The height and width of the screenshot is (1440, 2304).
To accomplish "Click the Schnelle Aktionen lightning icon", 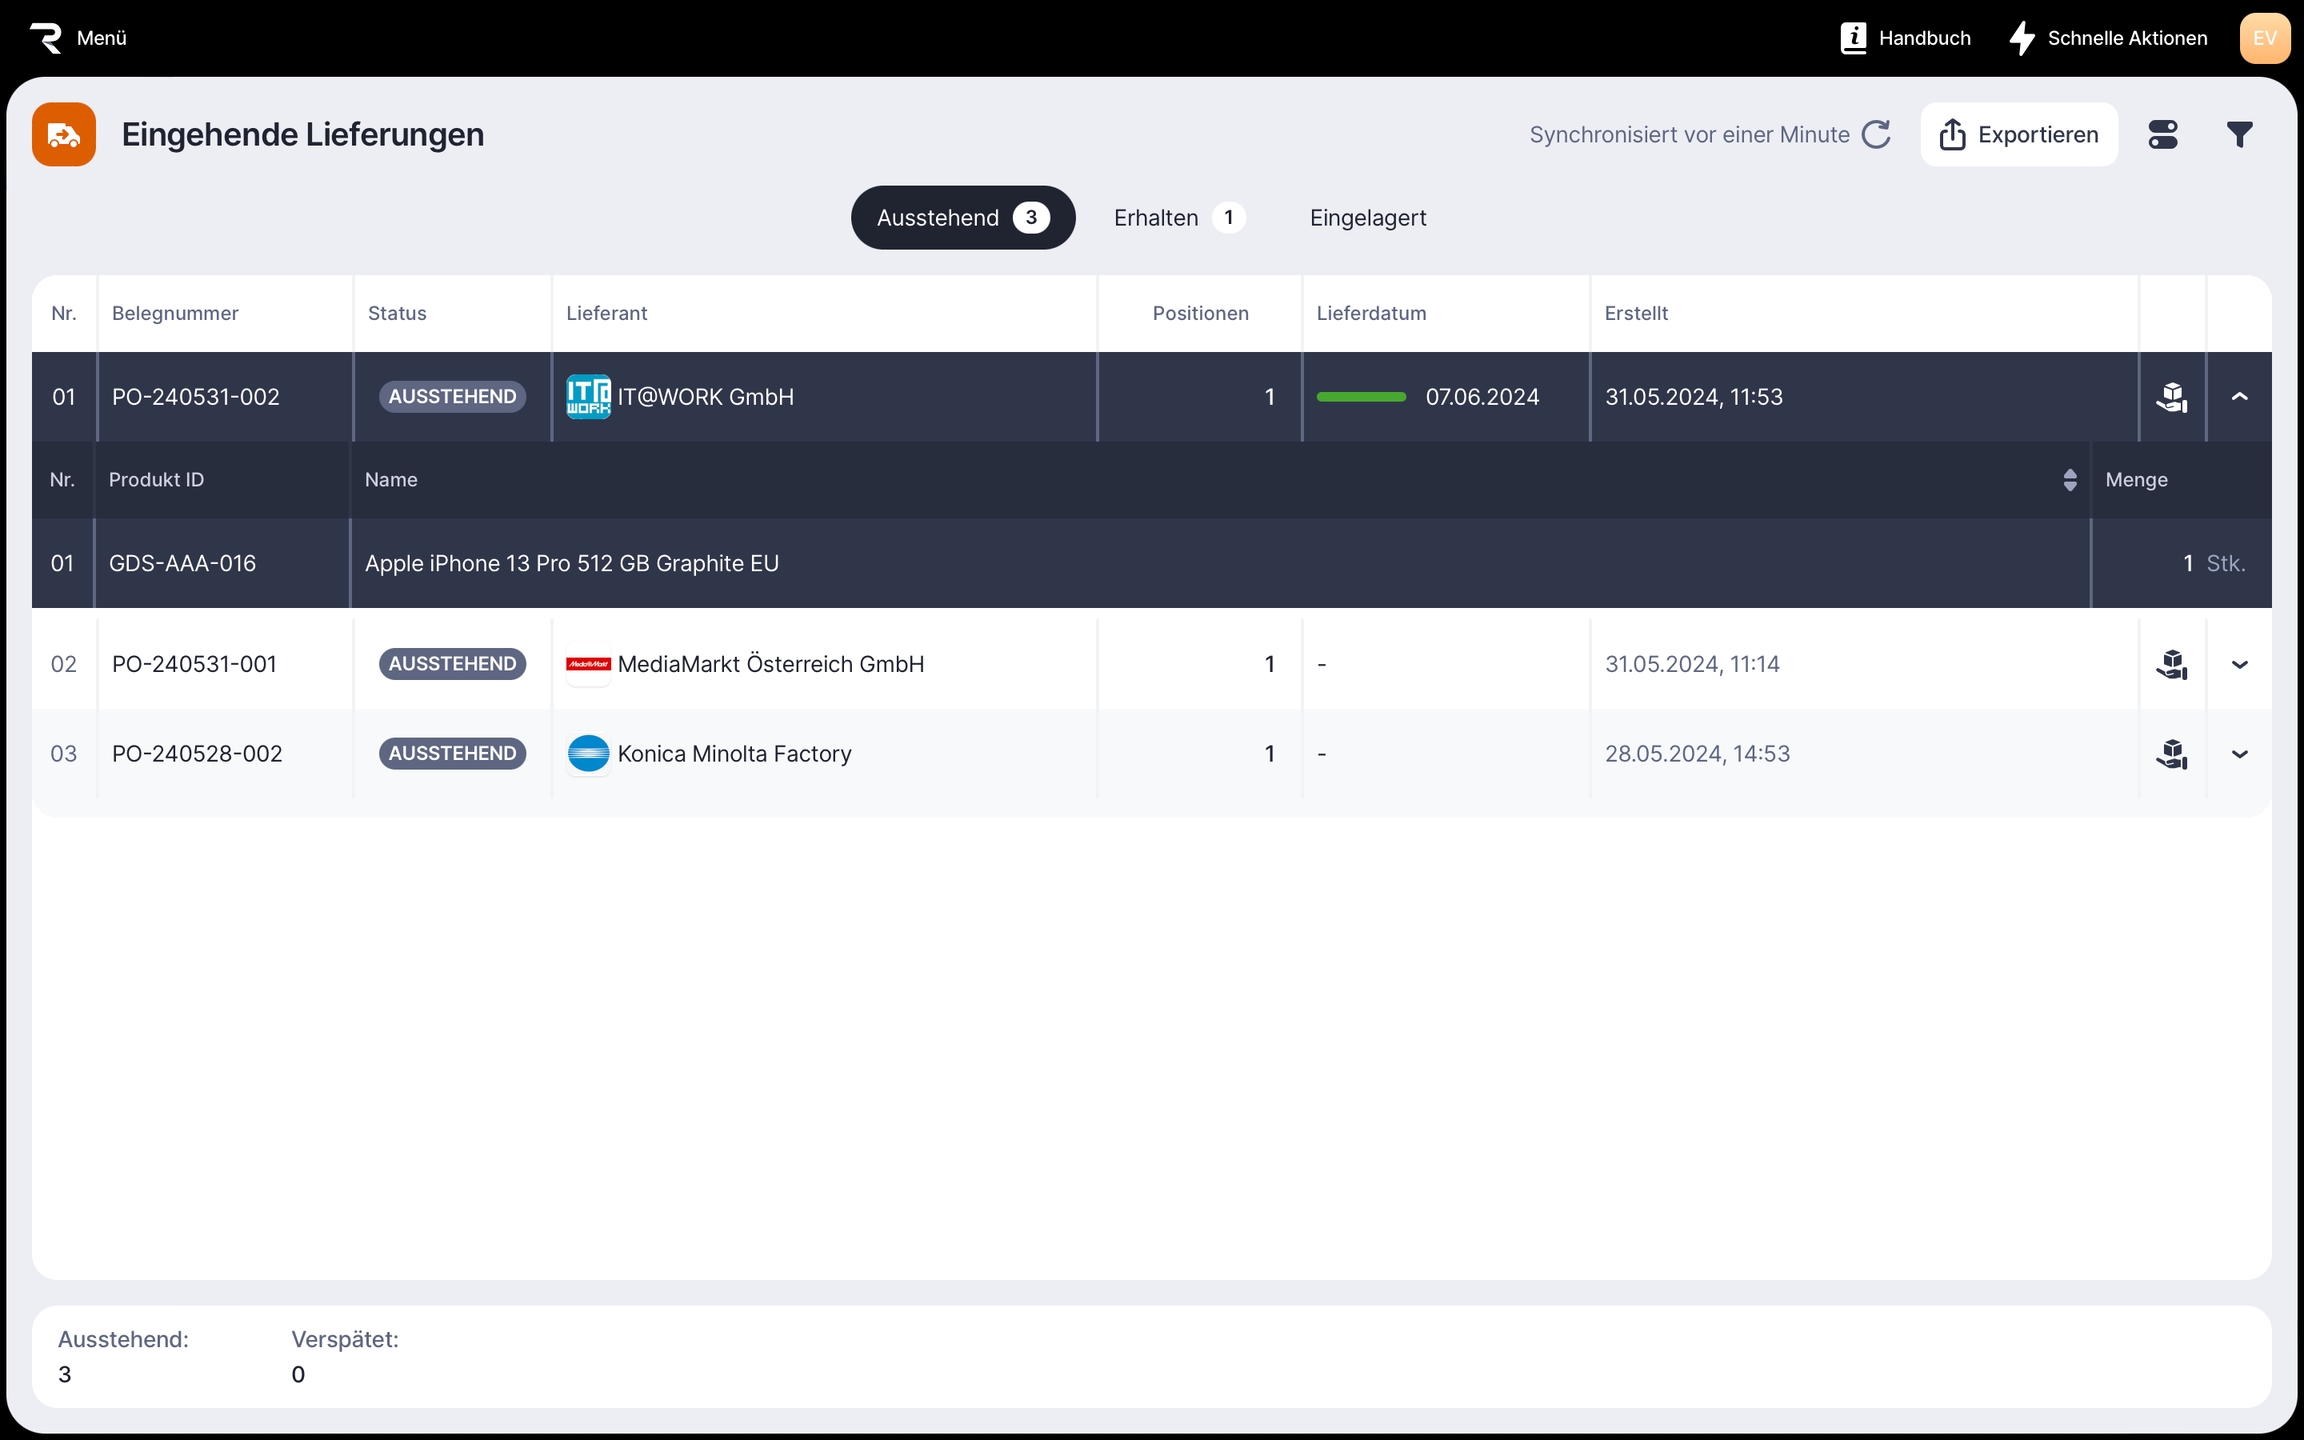I will [2022, 38].
